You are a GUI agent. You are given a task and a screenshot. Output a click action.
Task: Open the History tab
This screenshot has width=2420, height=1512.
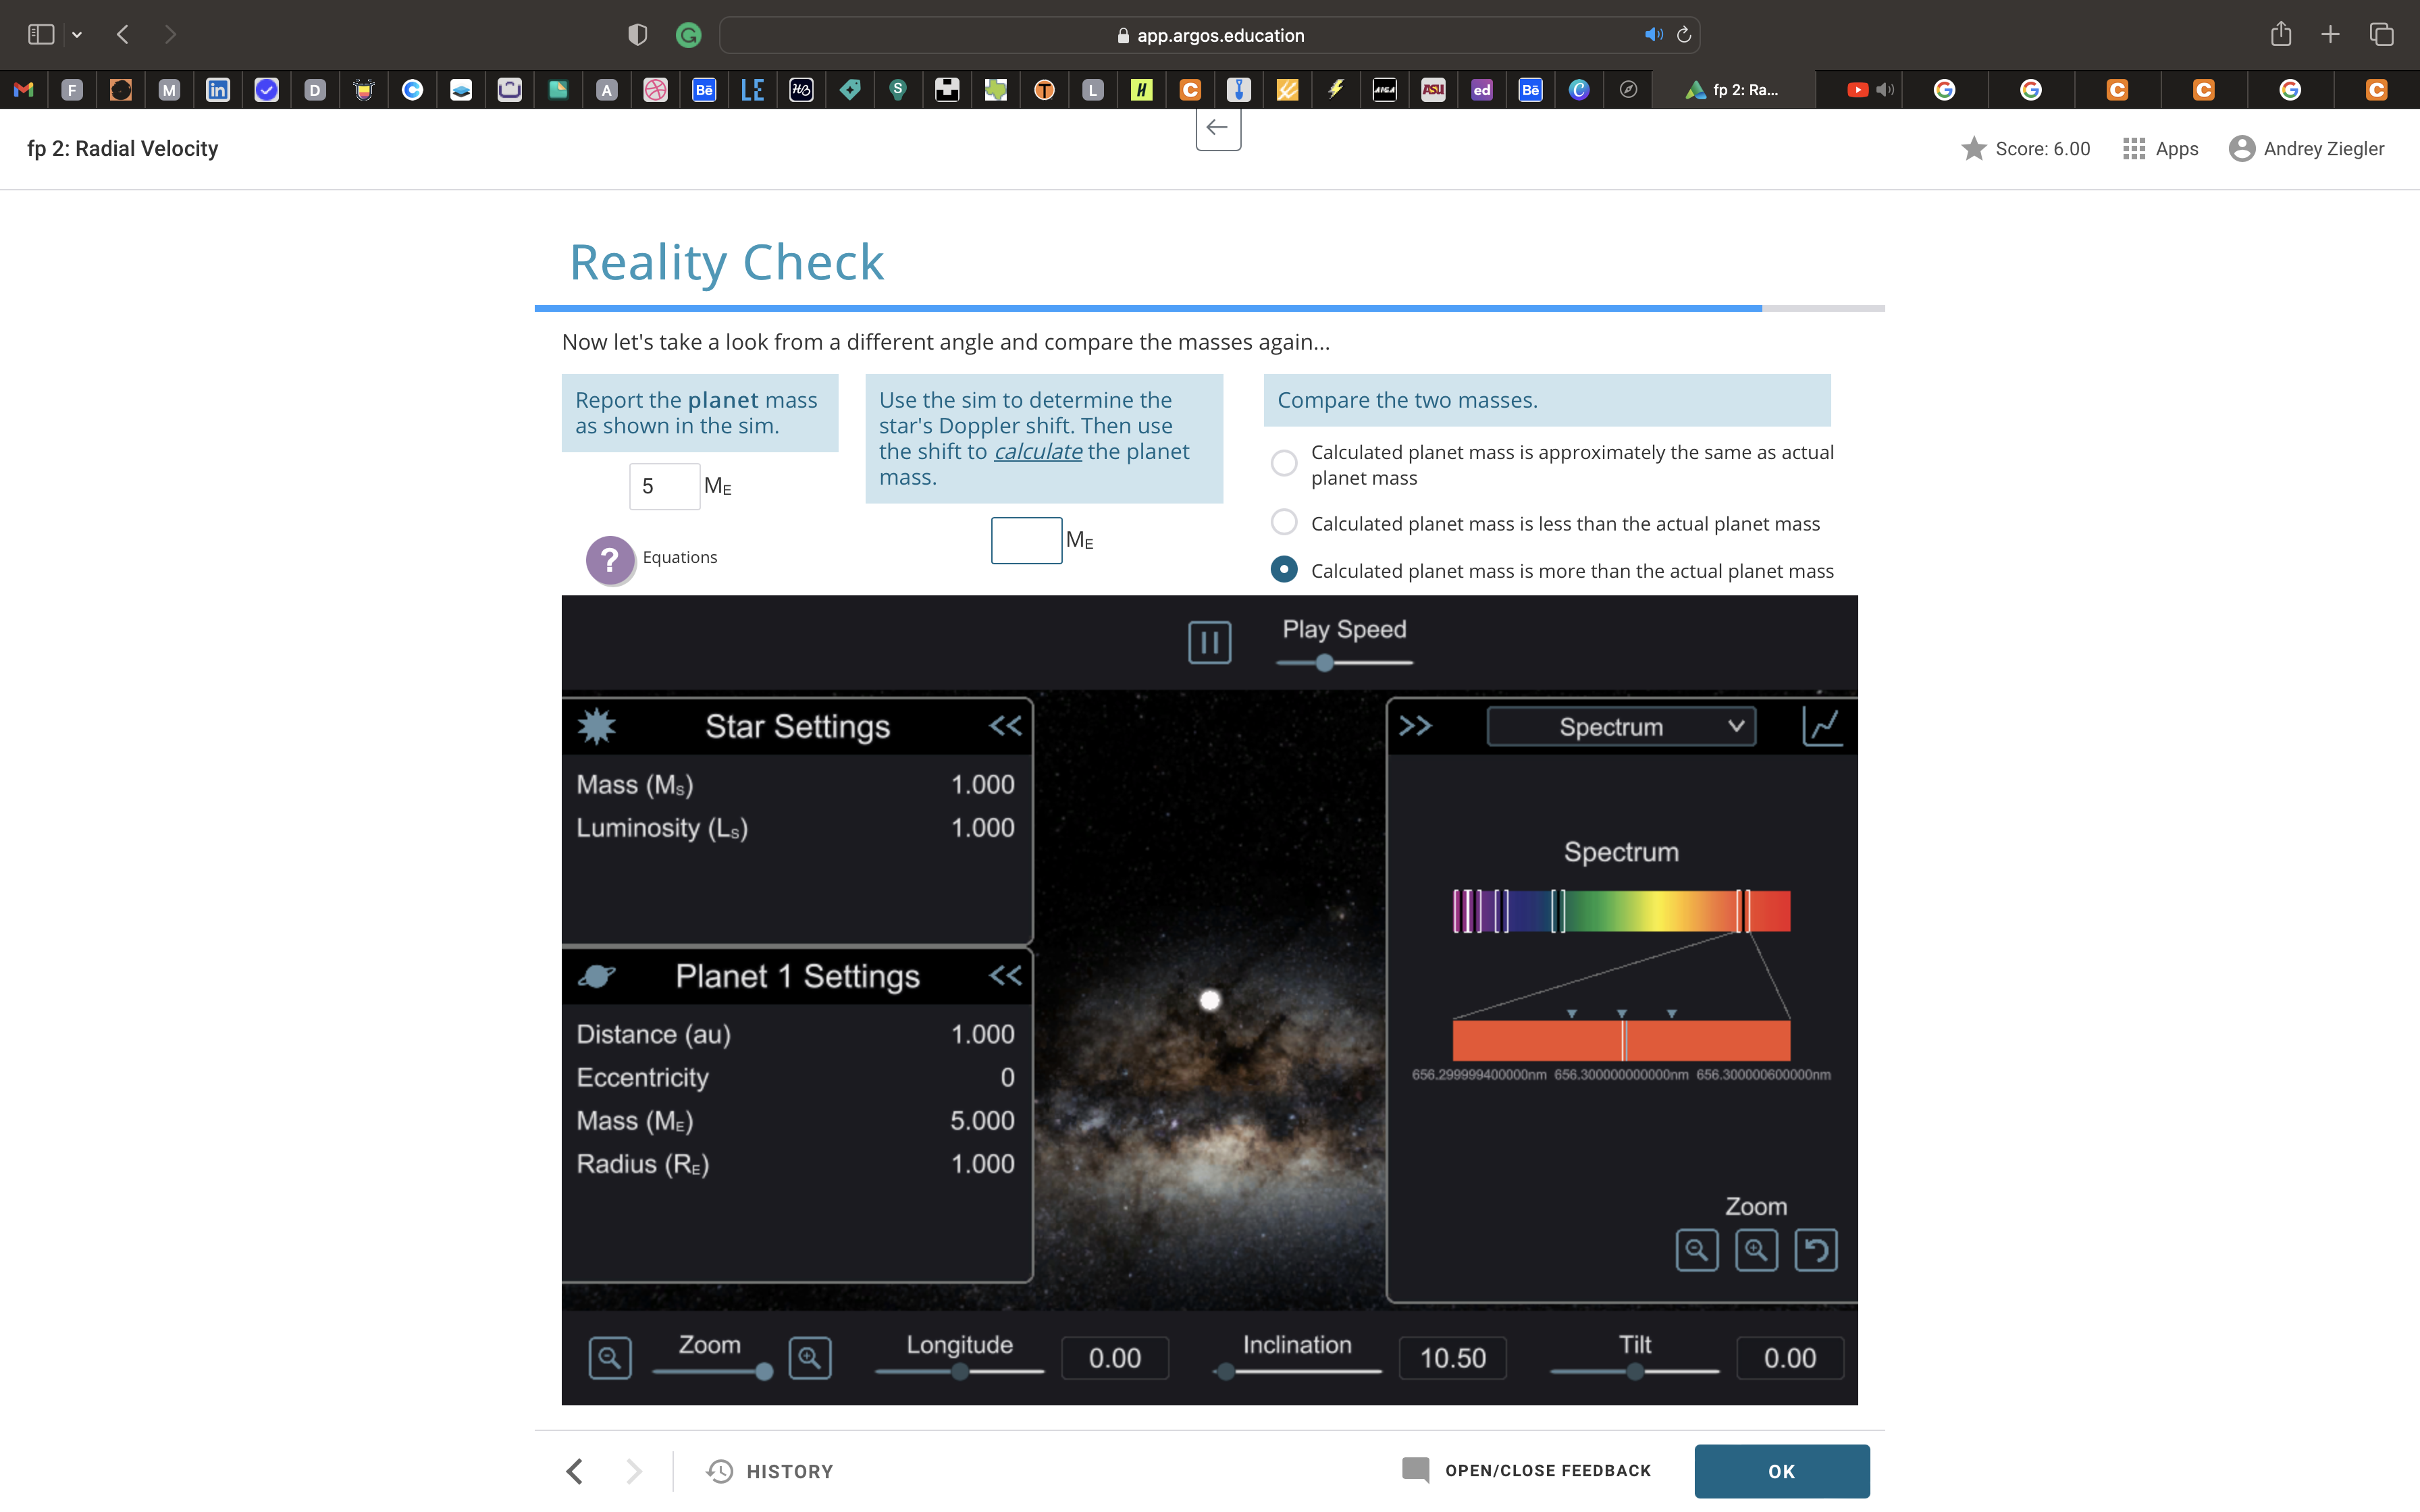tap(770, 1471)
